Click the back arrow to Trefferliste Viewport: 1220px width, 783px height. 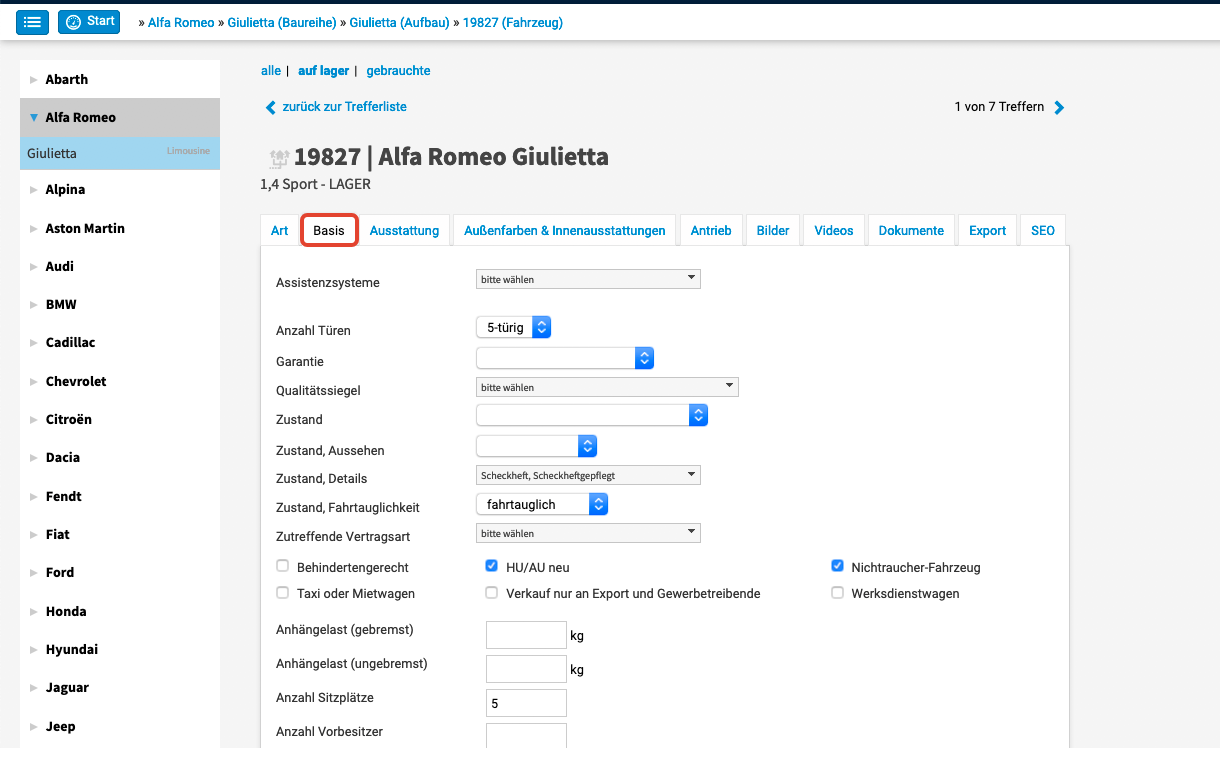(x=270, y=107)
